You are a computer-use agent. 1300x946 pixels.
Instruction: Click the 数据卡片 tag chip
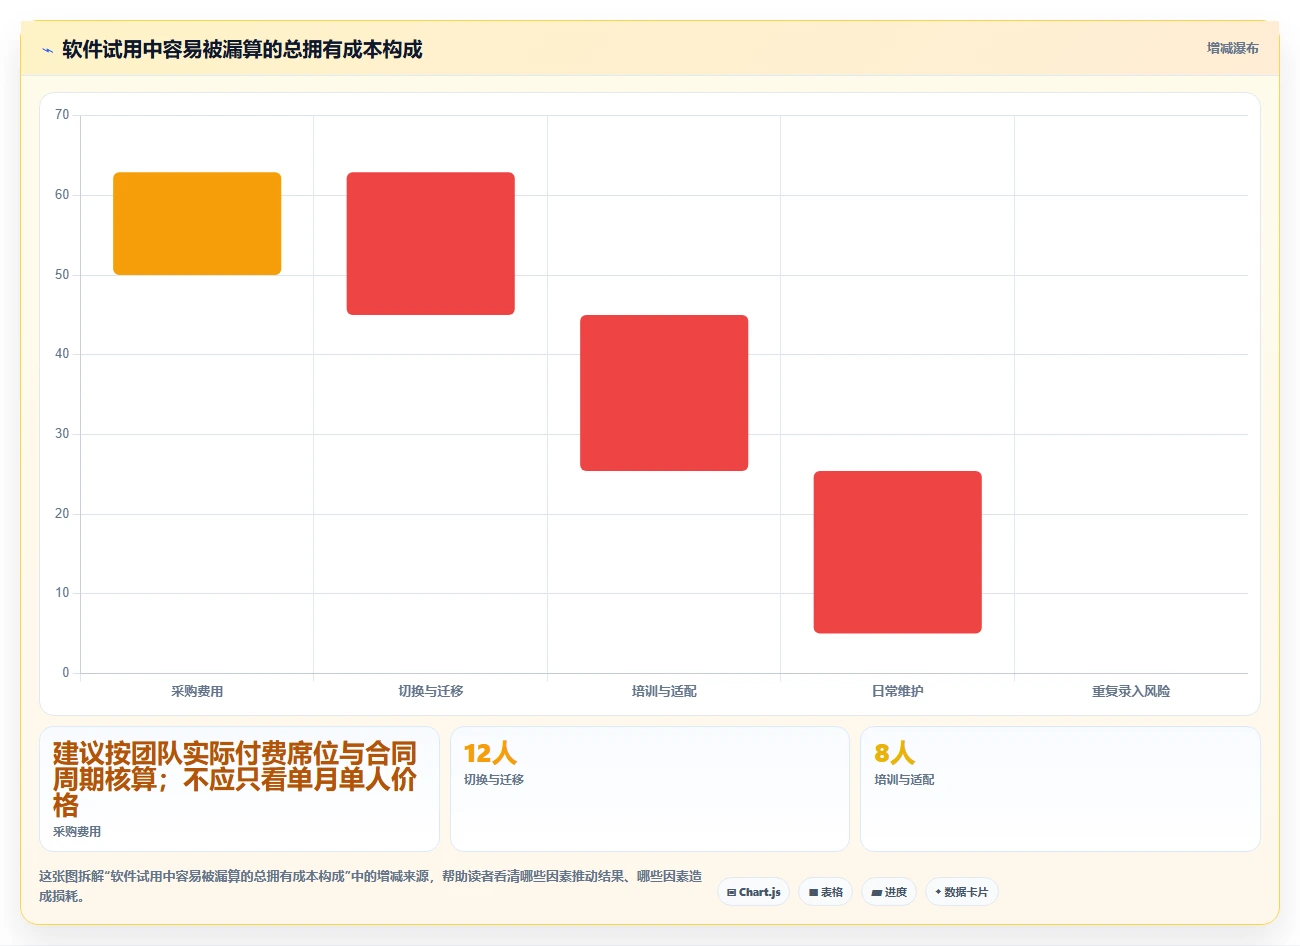coord(962,892)
